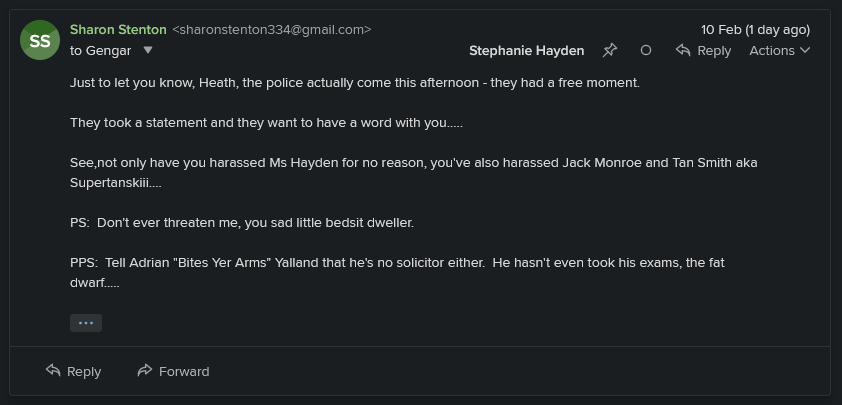
Task: Click sender name Sharon Stenton
Action: point(118,30)
